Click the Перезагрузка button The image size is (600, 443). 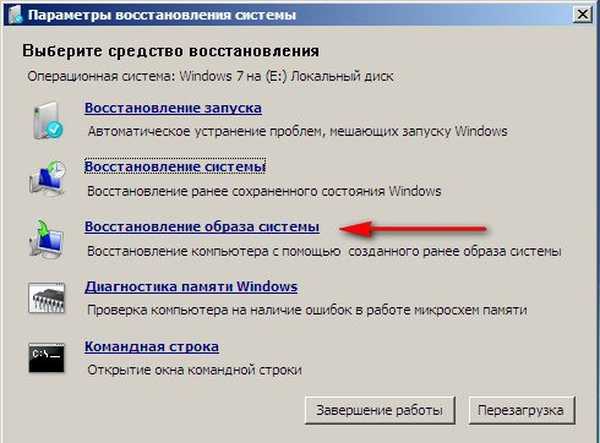tap(521, 410)
